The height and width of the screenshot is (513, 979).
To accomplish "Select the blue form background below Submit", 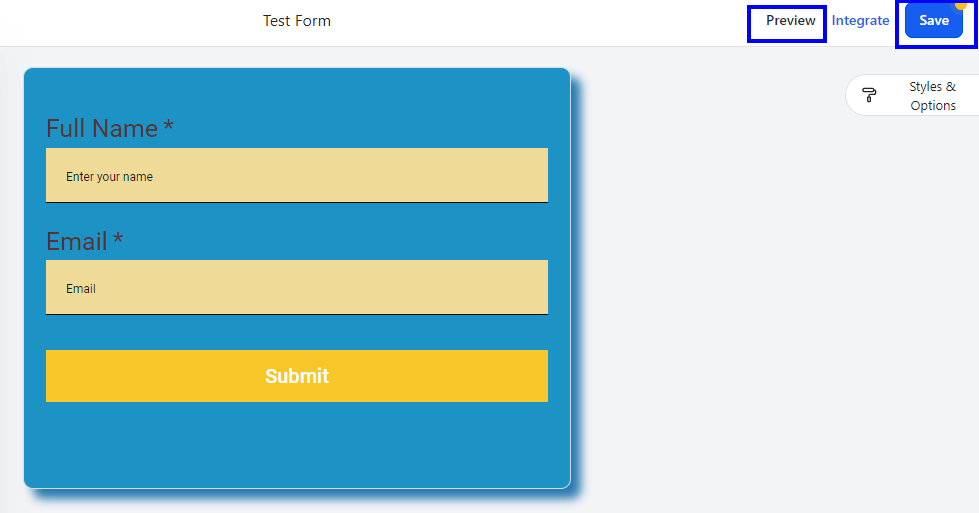I will click(x=297, y=444).
